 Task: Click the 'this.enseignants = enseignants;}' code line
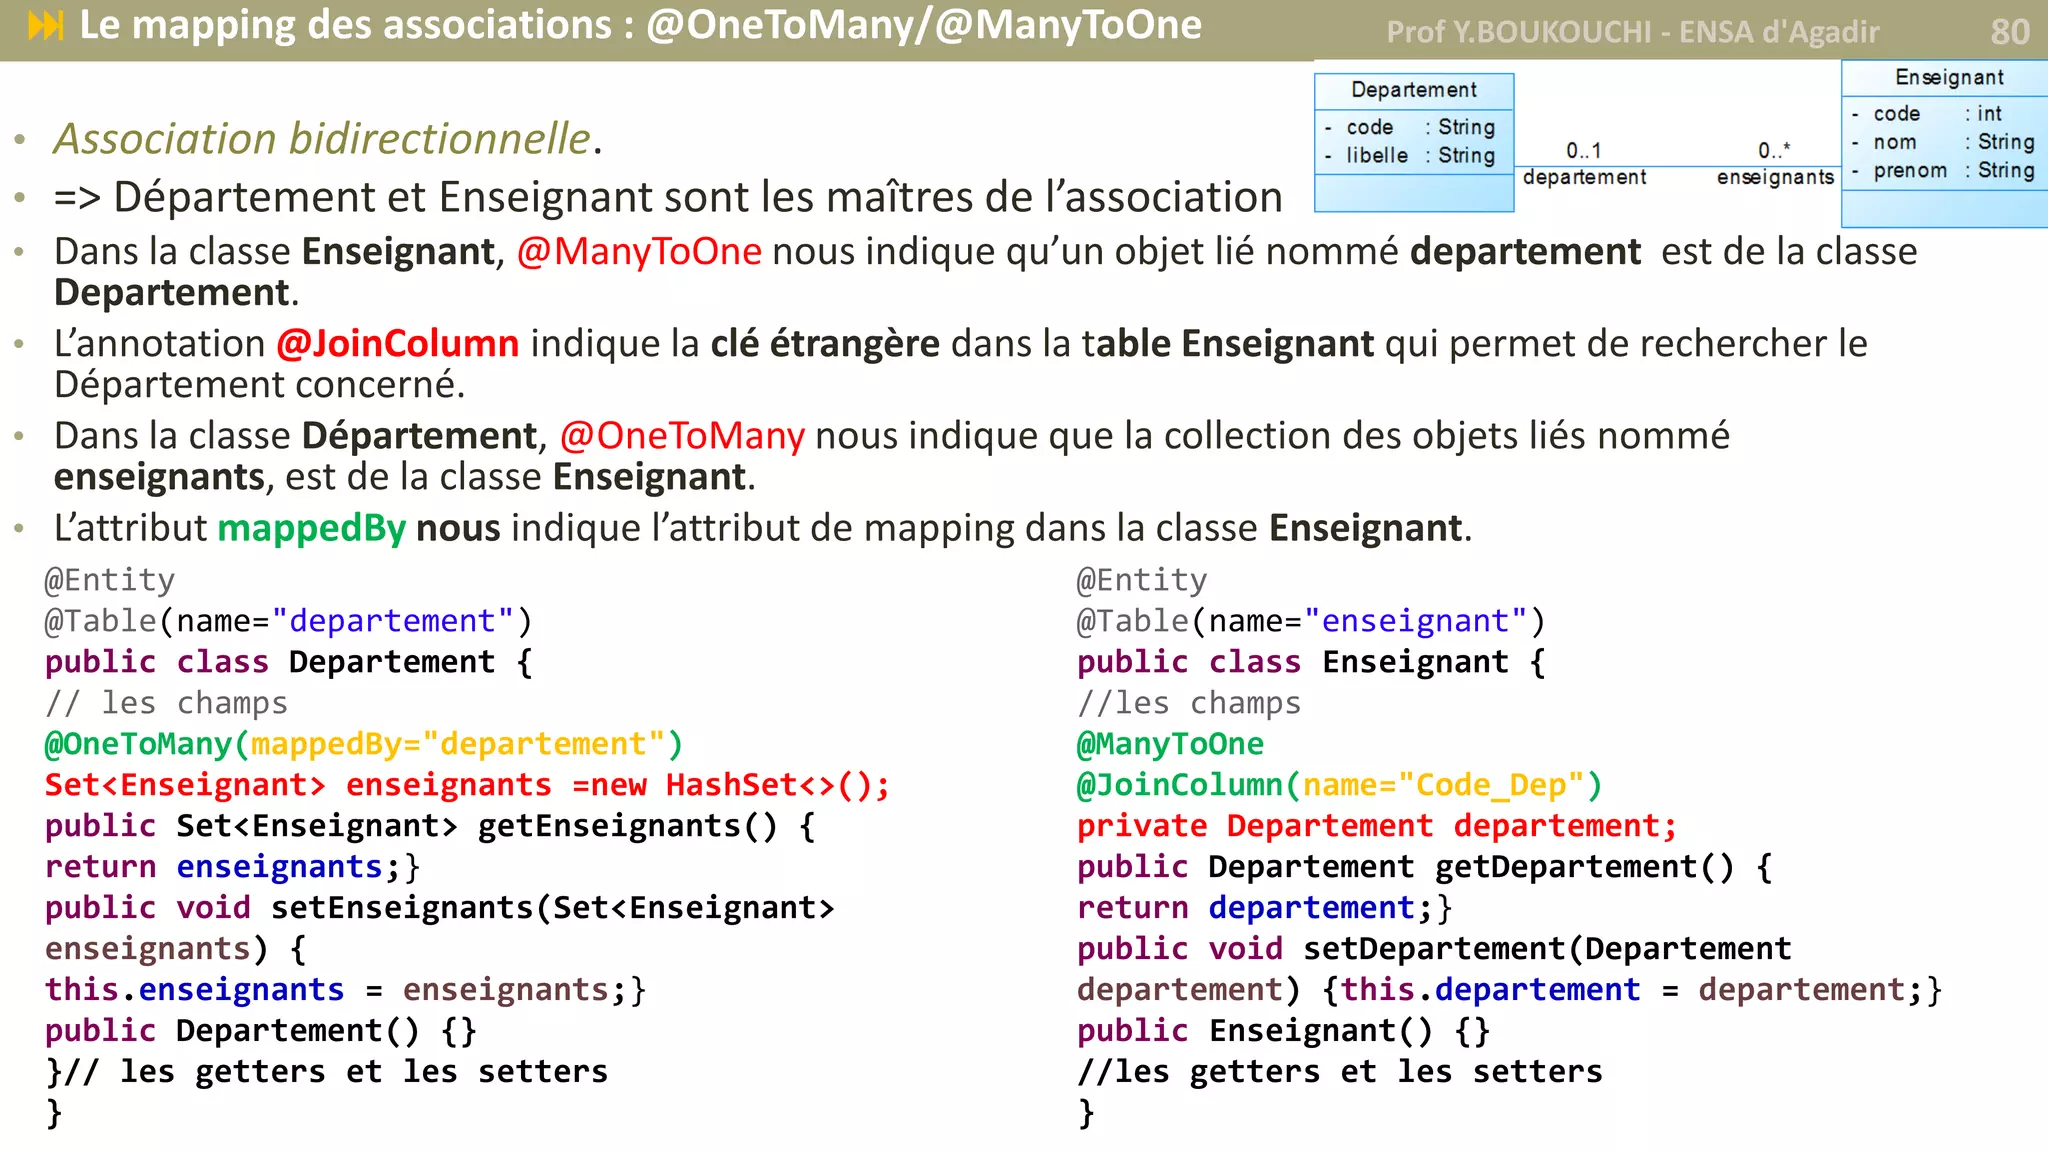[x=346, y=989]
